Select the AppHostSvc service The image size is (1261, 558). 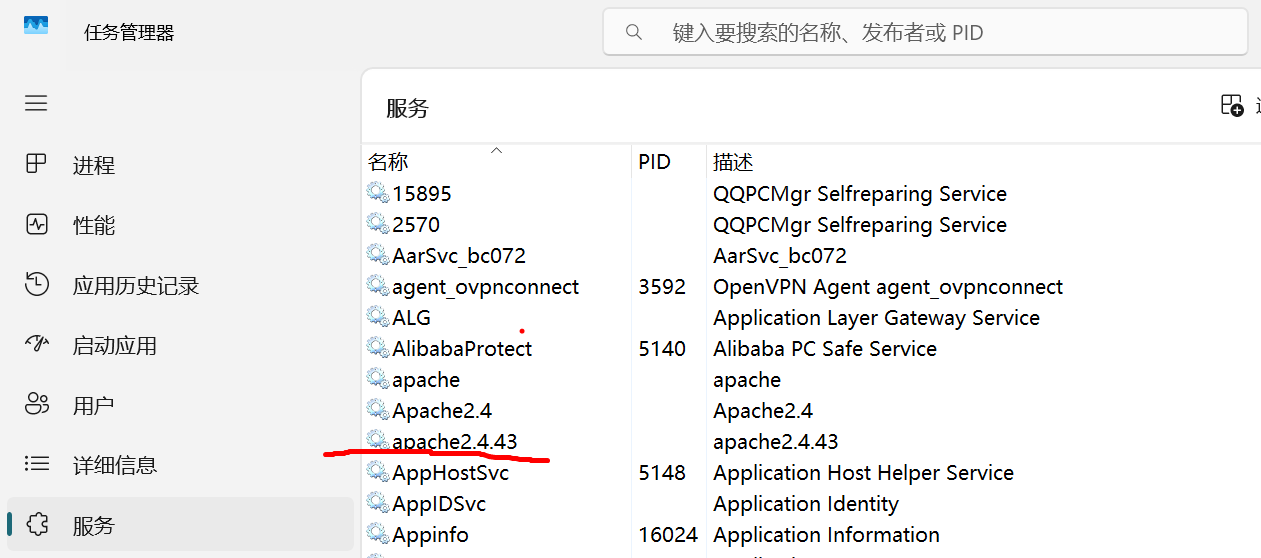click(x=450, y=473)
